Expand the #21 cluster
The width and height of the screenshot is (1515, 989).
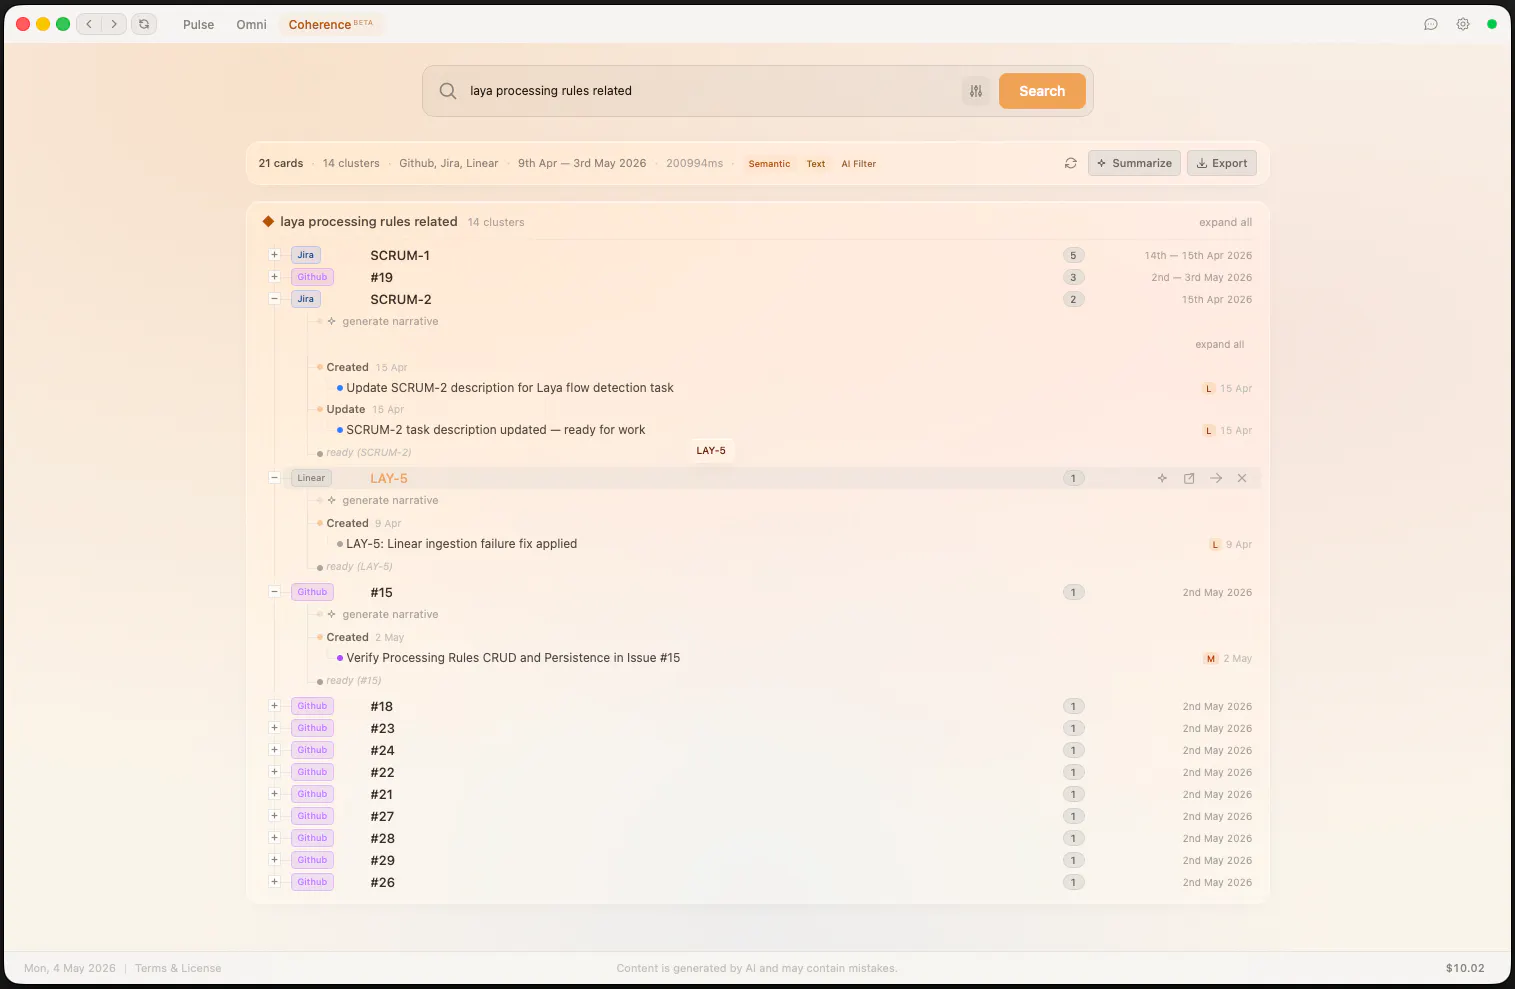pos(274,794)
